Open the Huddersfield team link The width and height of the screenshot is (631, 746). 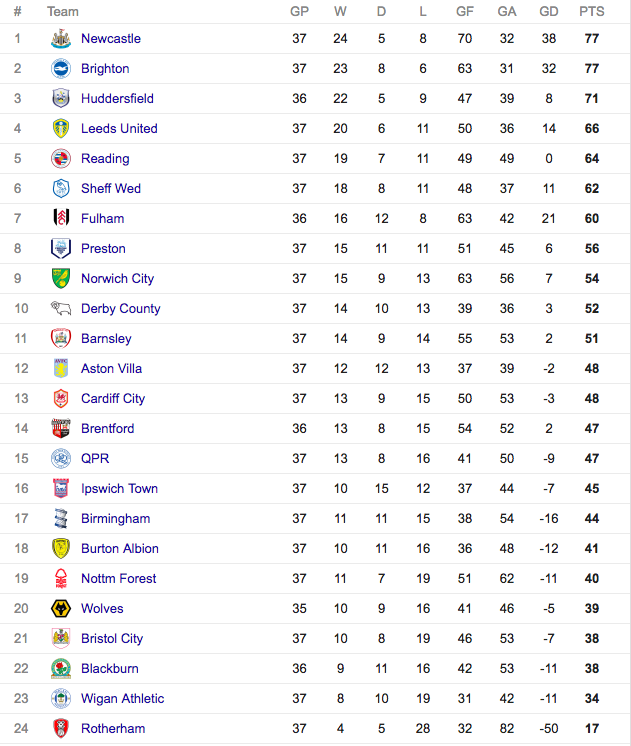tap(117, 99)
